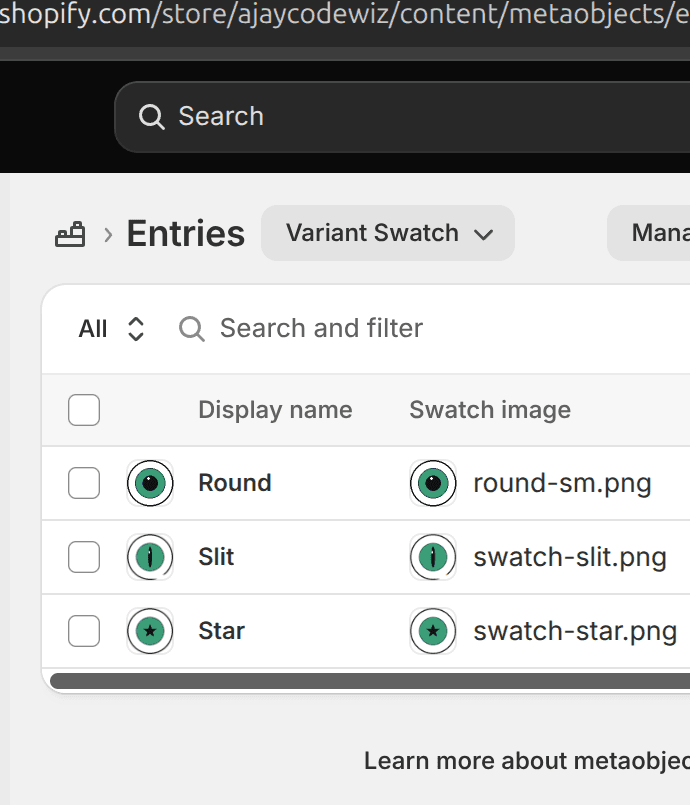Click the Learn more about metaobjects link
Image resolution: width=690 pixels, height=805 pixels.
[x=527, y=761]
